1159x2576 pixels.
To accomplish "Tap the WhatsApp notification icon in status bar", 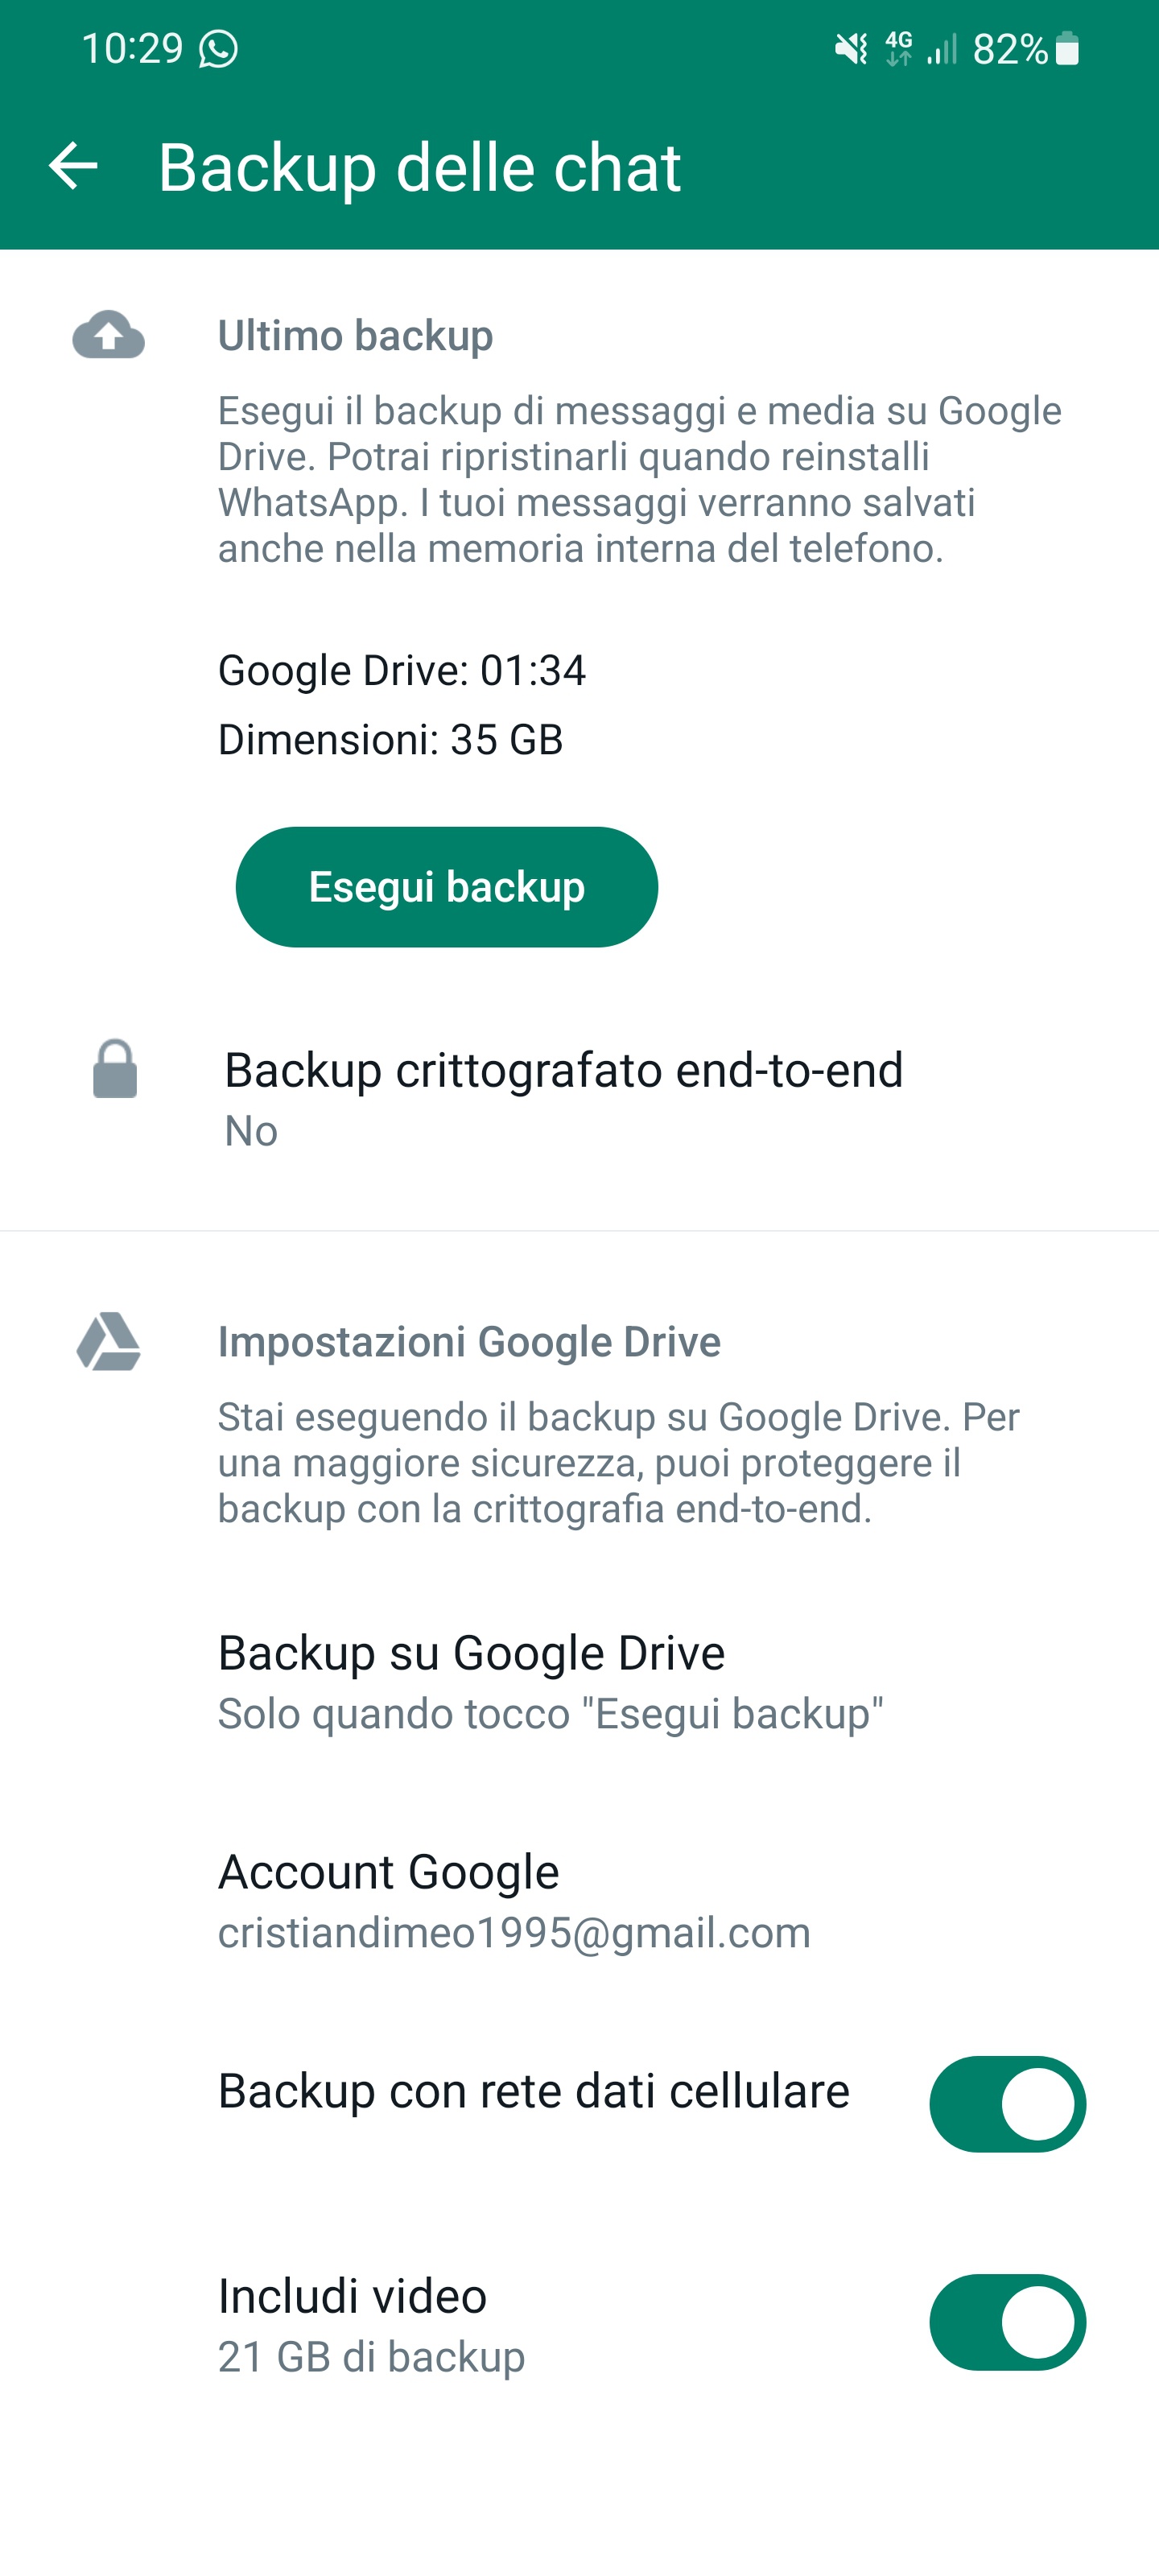I will click(218, 49).
